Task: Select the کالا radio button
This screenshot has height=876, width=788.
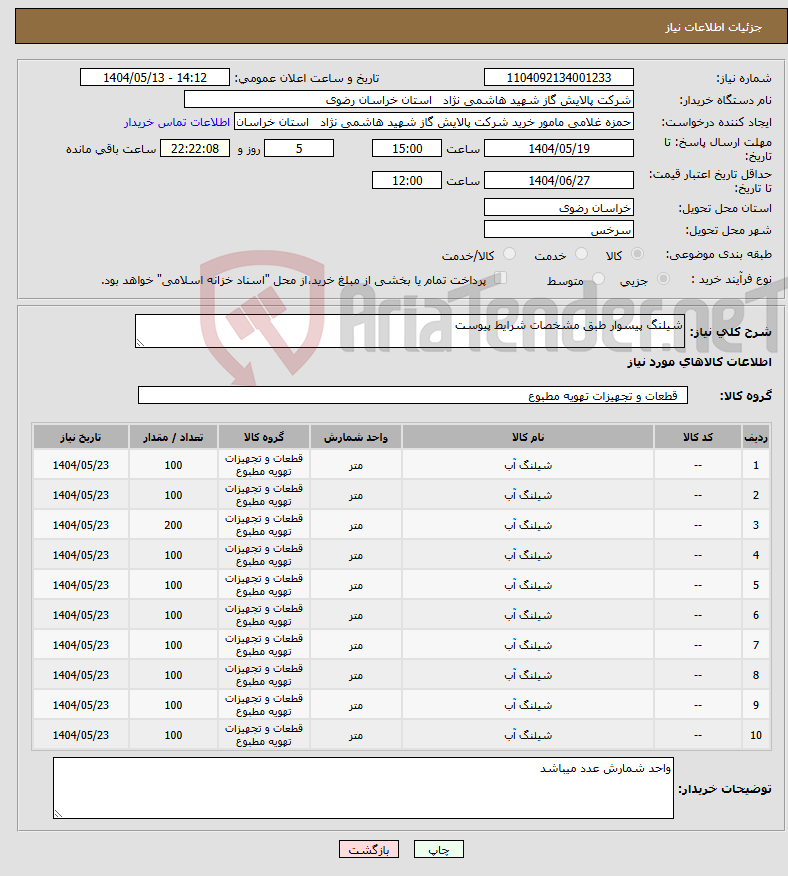Action: click(x=637, y=254)
